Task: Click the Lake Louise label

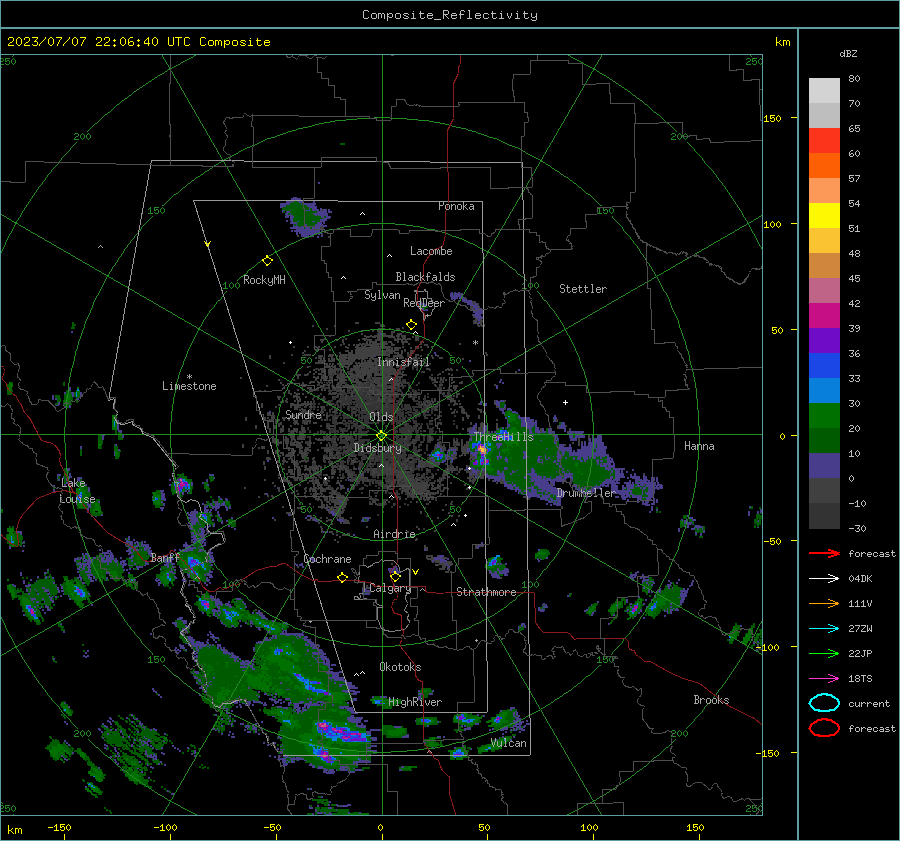Action: (77, 491)
